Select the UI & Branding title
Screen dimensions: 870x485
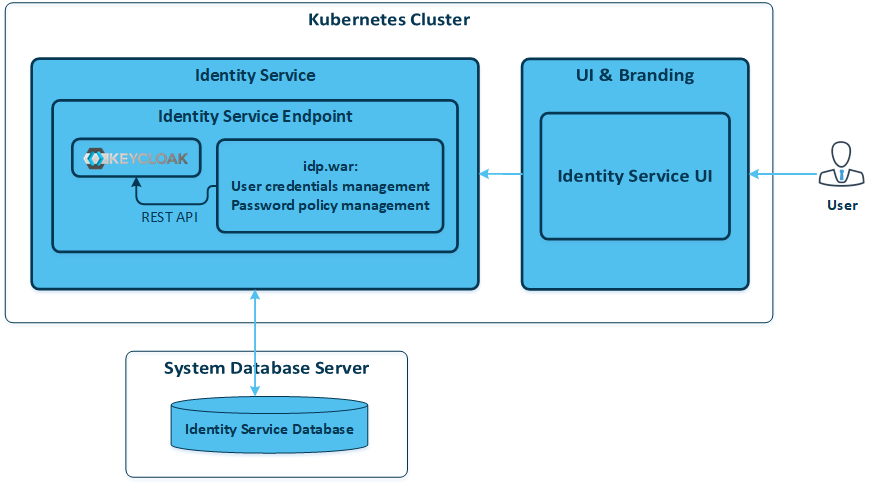pyautogui.click(x=635, y=75)
